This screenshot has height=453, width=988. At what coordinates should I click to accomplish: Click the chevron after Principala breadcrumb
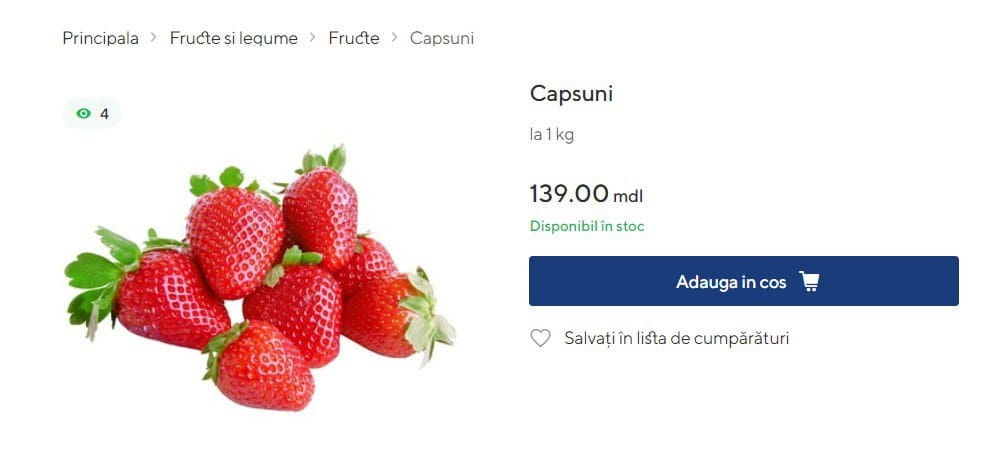[x=154, y=38]
